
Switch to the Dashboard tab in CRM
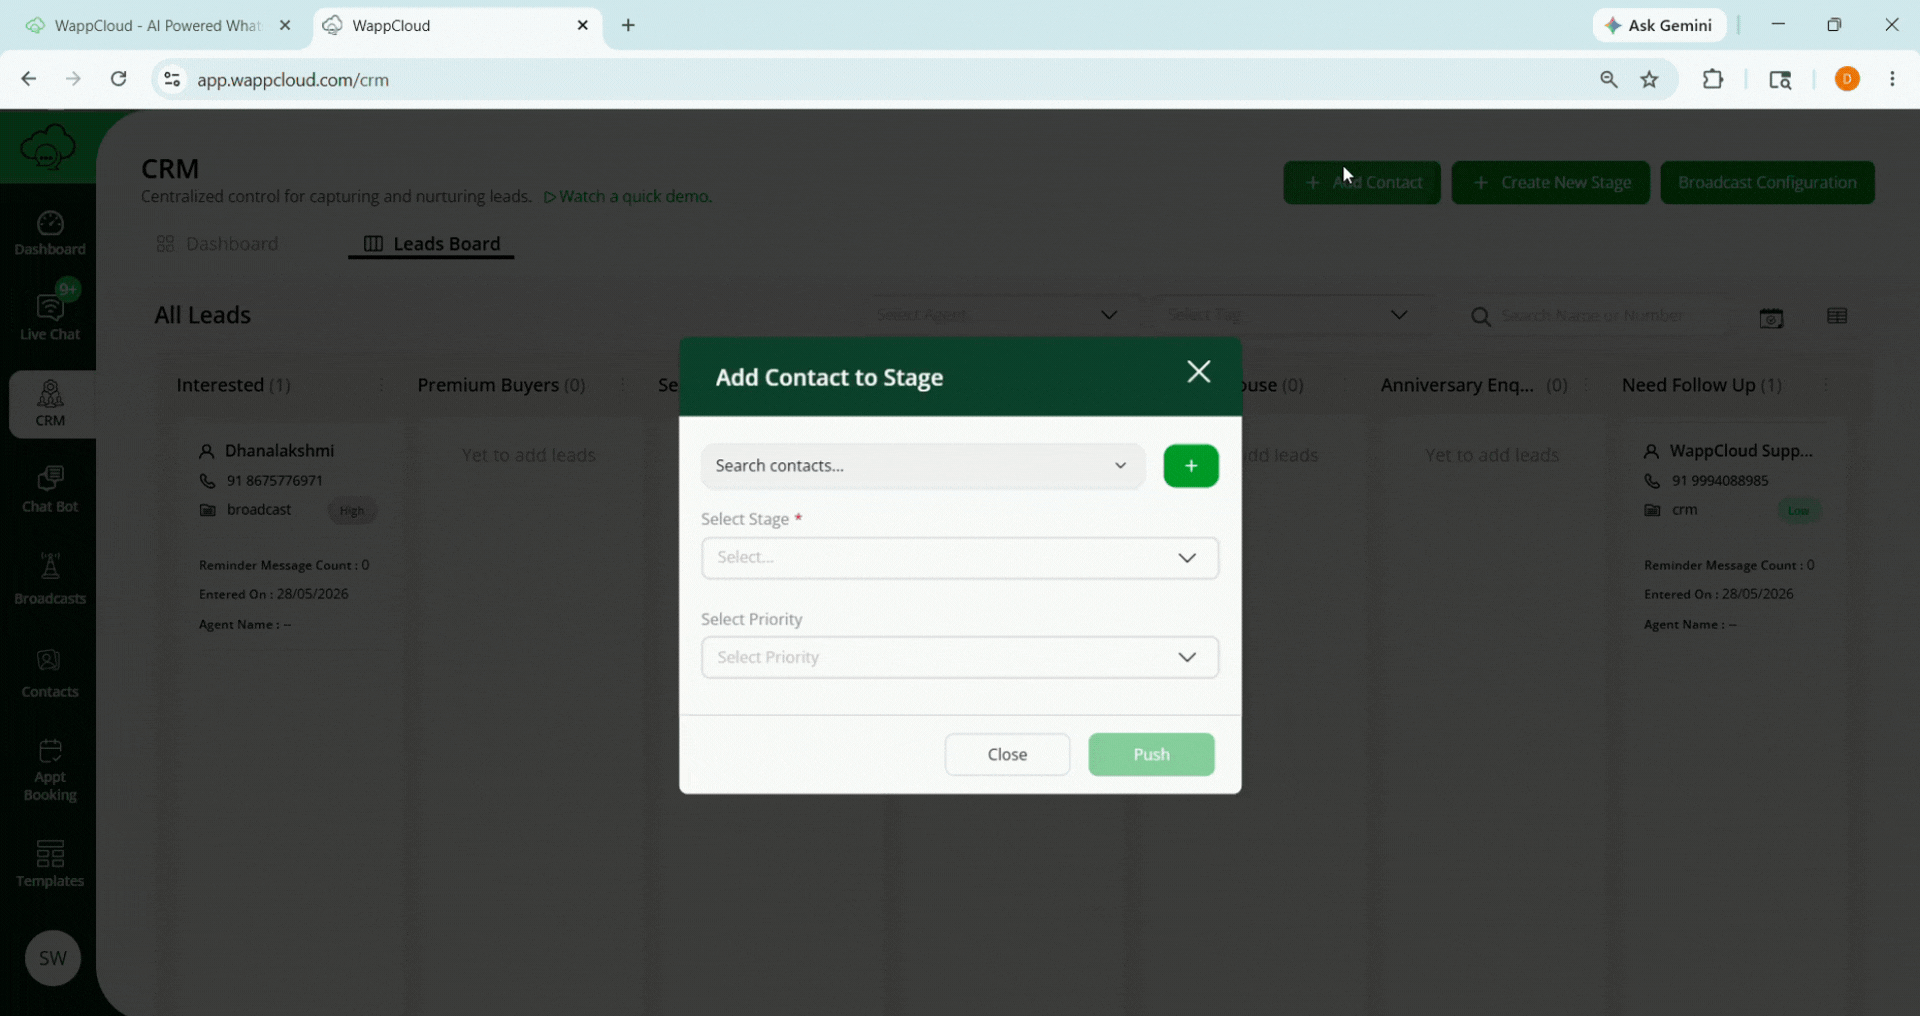218,244
